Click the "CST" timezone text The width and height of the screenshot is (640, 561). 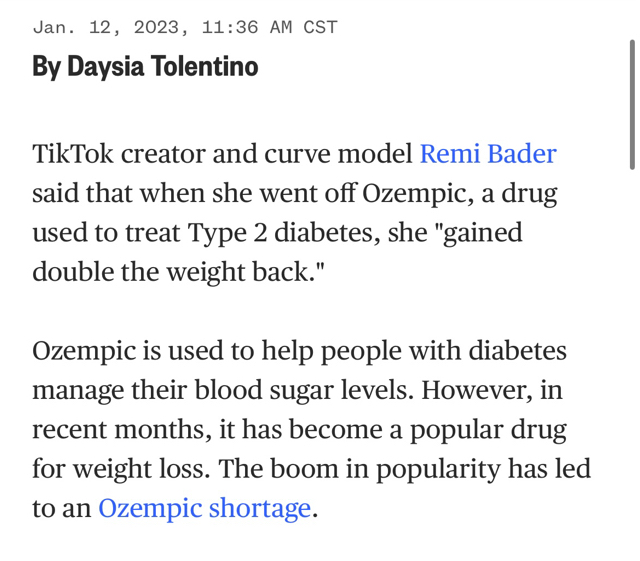[x=320, y=27]
